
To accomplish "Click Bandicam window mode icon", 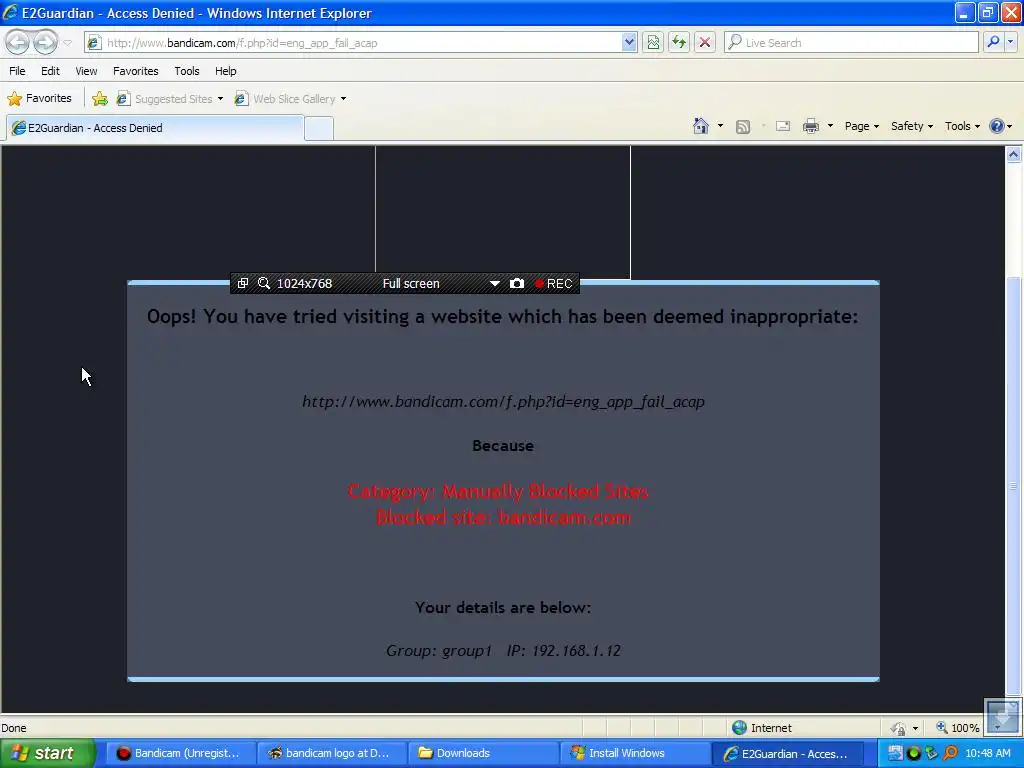I will click(243, 283).
